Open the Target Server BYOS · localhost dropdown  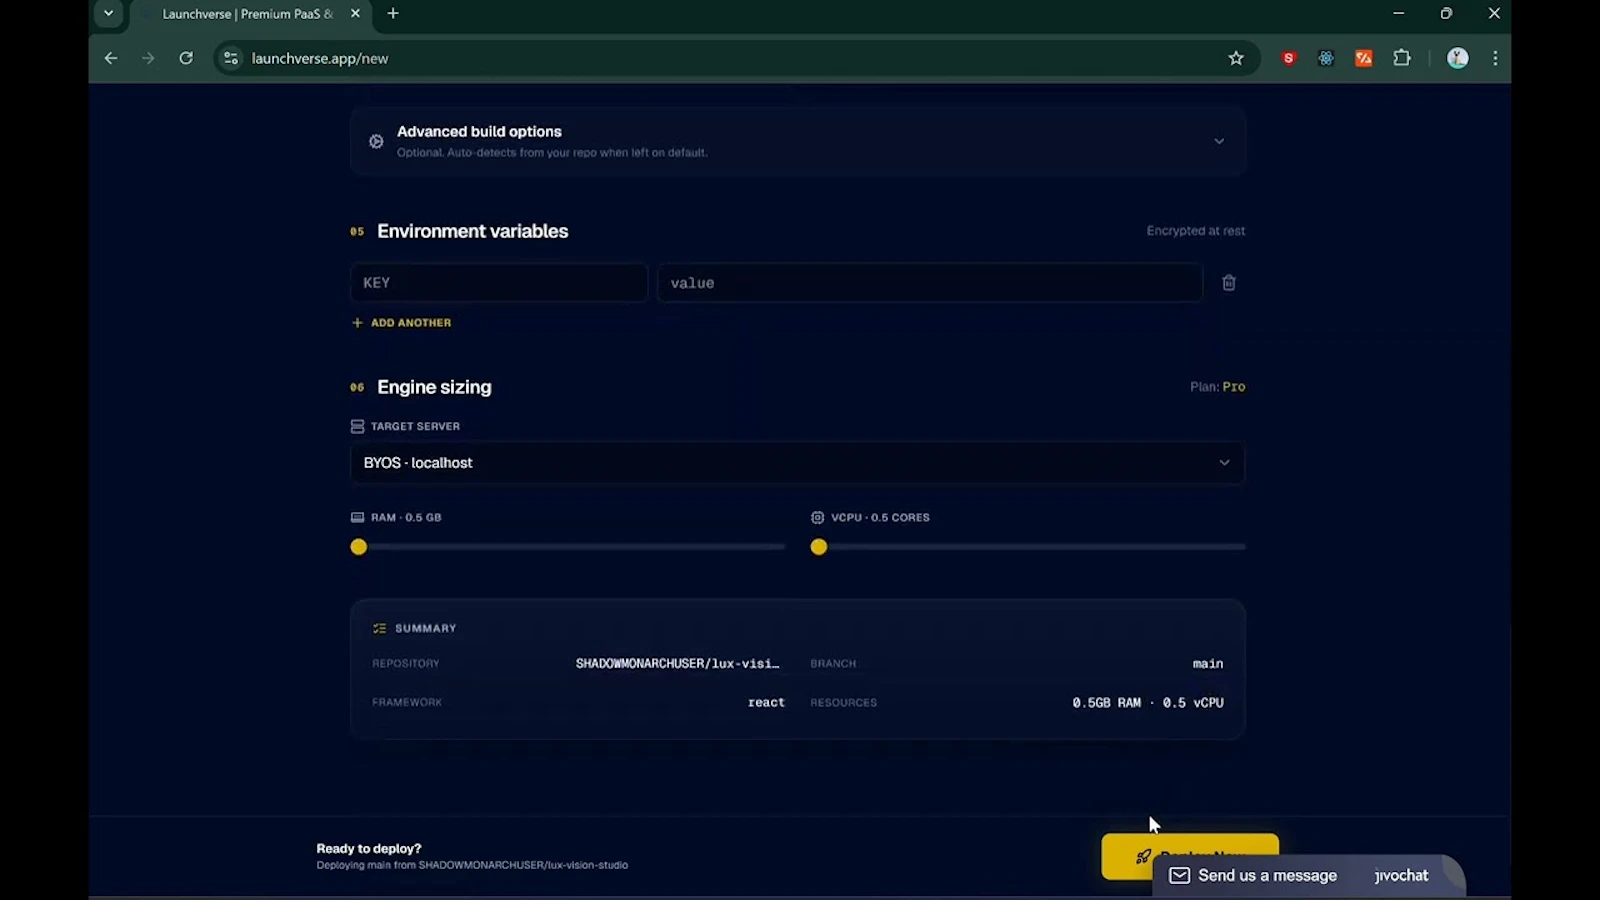[798, 463]
